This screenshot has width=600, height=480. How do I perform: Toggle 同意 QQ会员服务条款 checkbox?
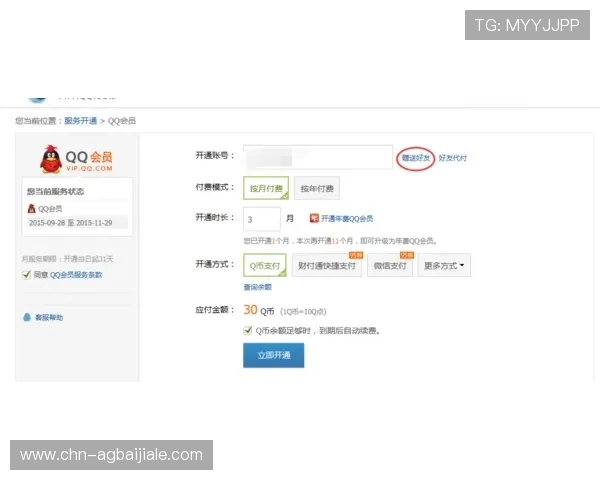pos(26,274)
